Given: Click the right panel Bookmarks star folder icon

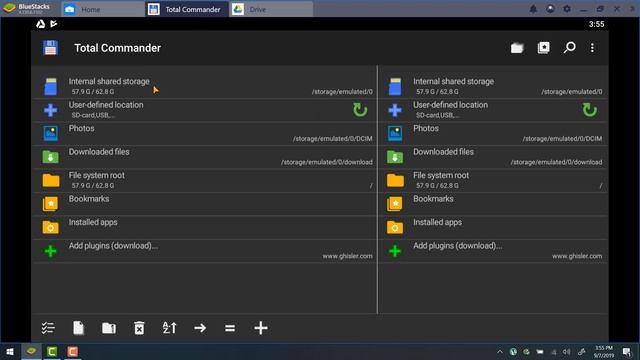Looking at the screenshot, I should [x=395, y=204].
